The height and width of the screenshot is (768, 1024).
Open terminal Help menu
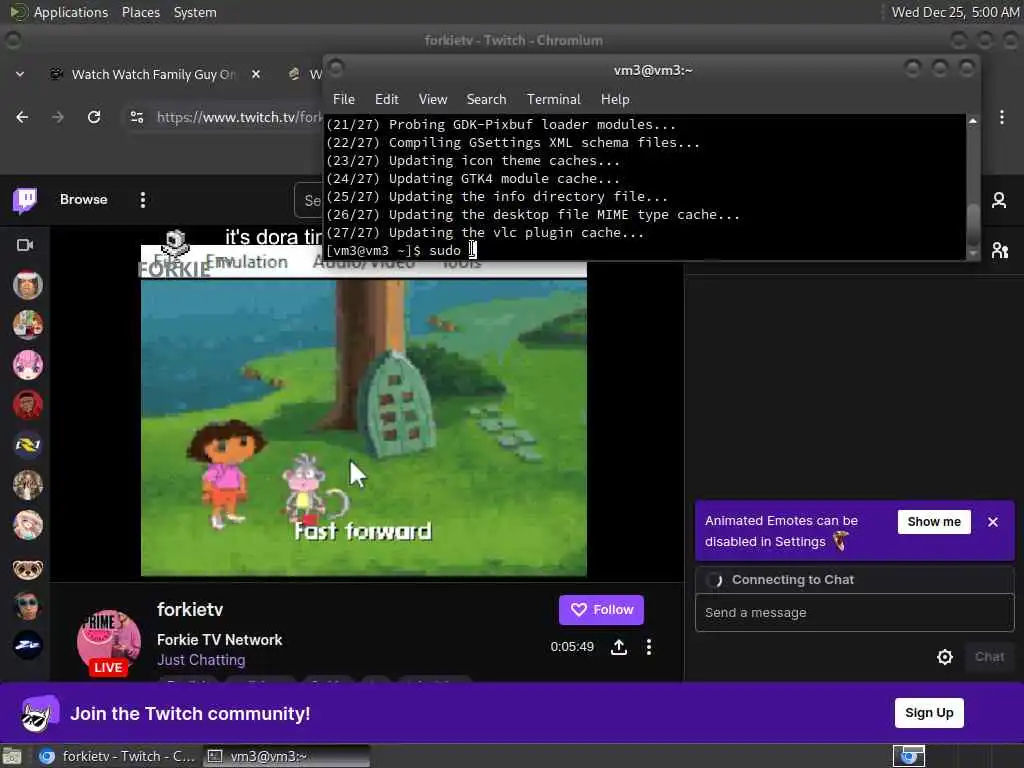point(615,99)
